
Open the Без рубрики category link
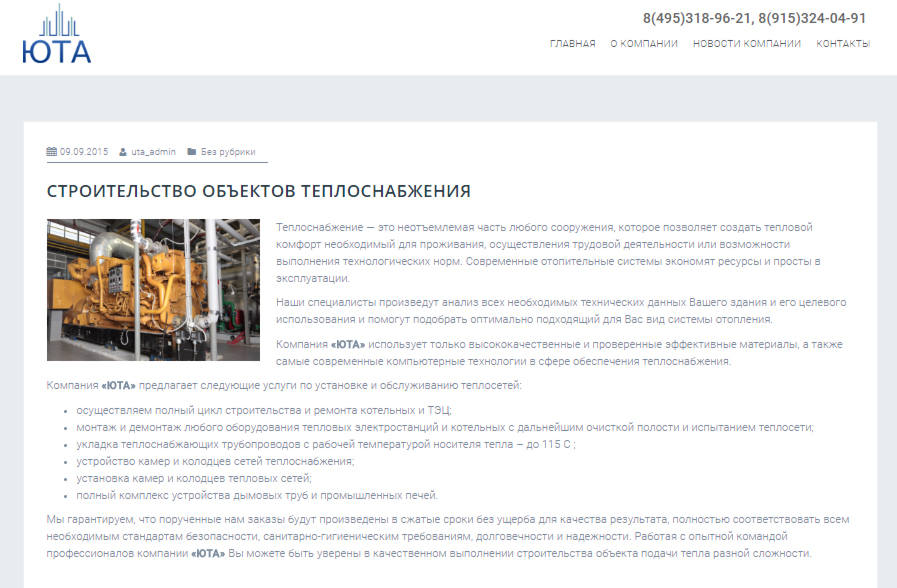click(228, 152)
